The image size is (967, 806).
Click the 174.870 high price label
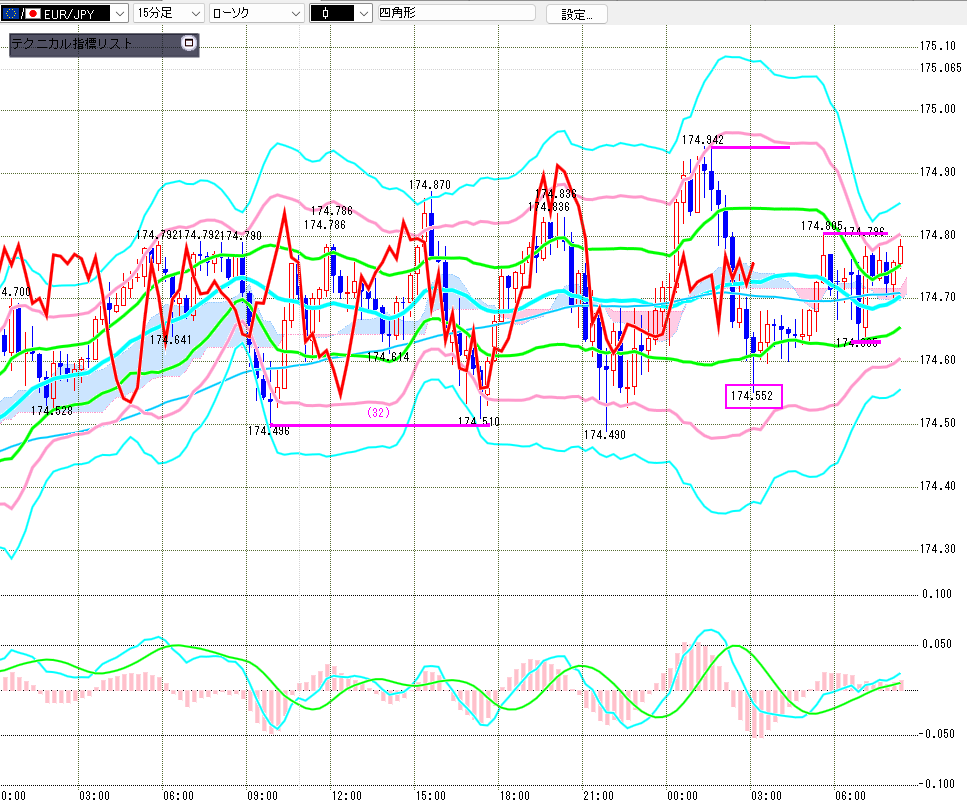click(429, 185)
